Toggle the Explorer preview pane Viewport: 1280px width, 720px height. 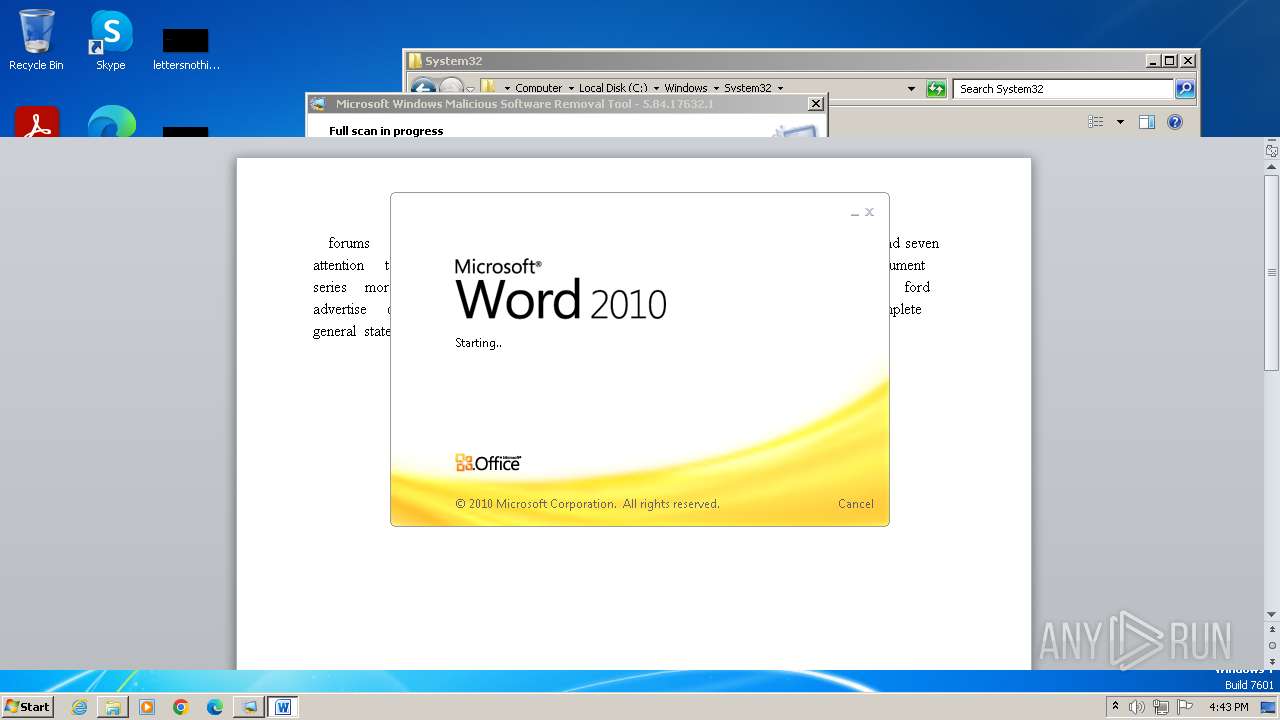[1147, 122]
